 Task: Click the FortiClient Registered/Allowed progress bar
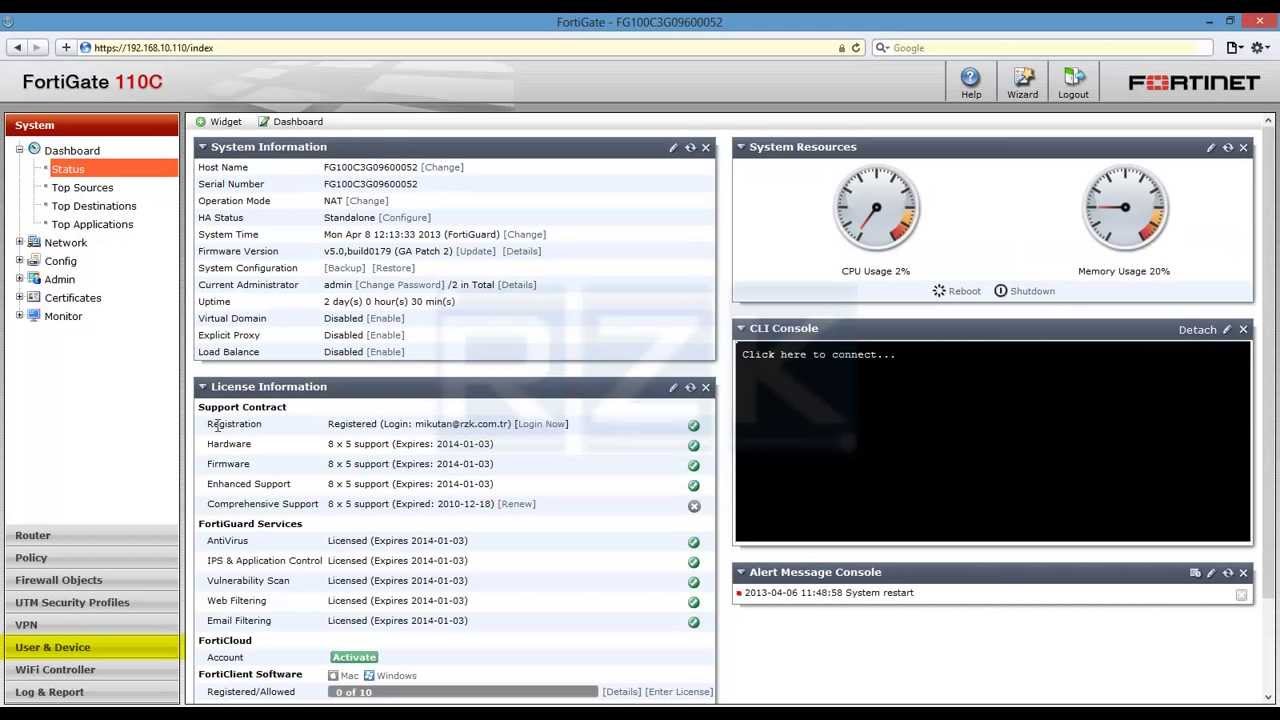(463, 692)
